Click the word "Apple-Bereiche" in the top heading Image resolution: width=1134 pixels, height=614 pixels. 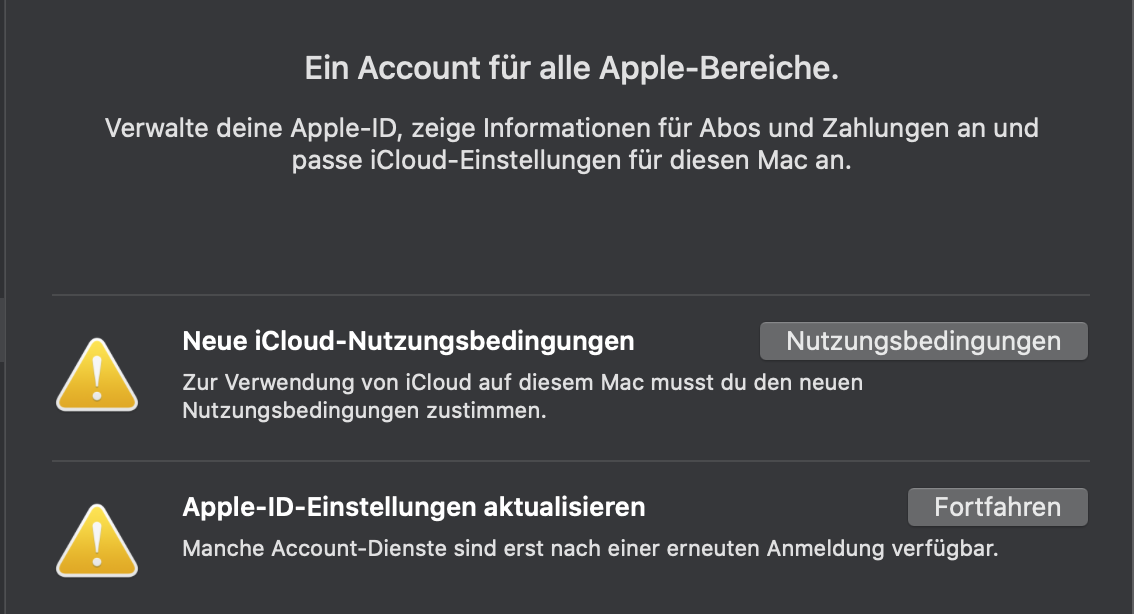716,69
